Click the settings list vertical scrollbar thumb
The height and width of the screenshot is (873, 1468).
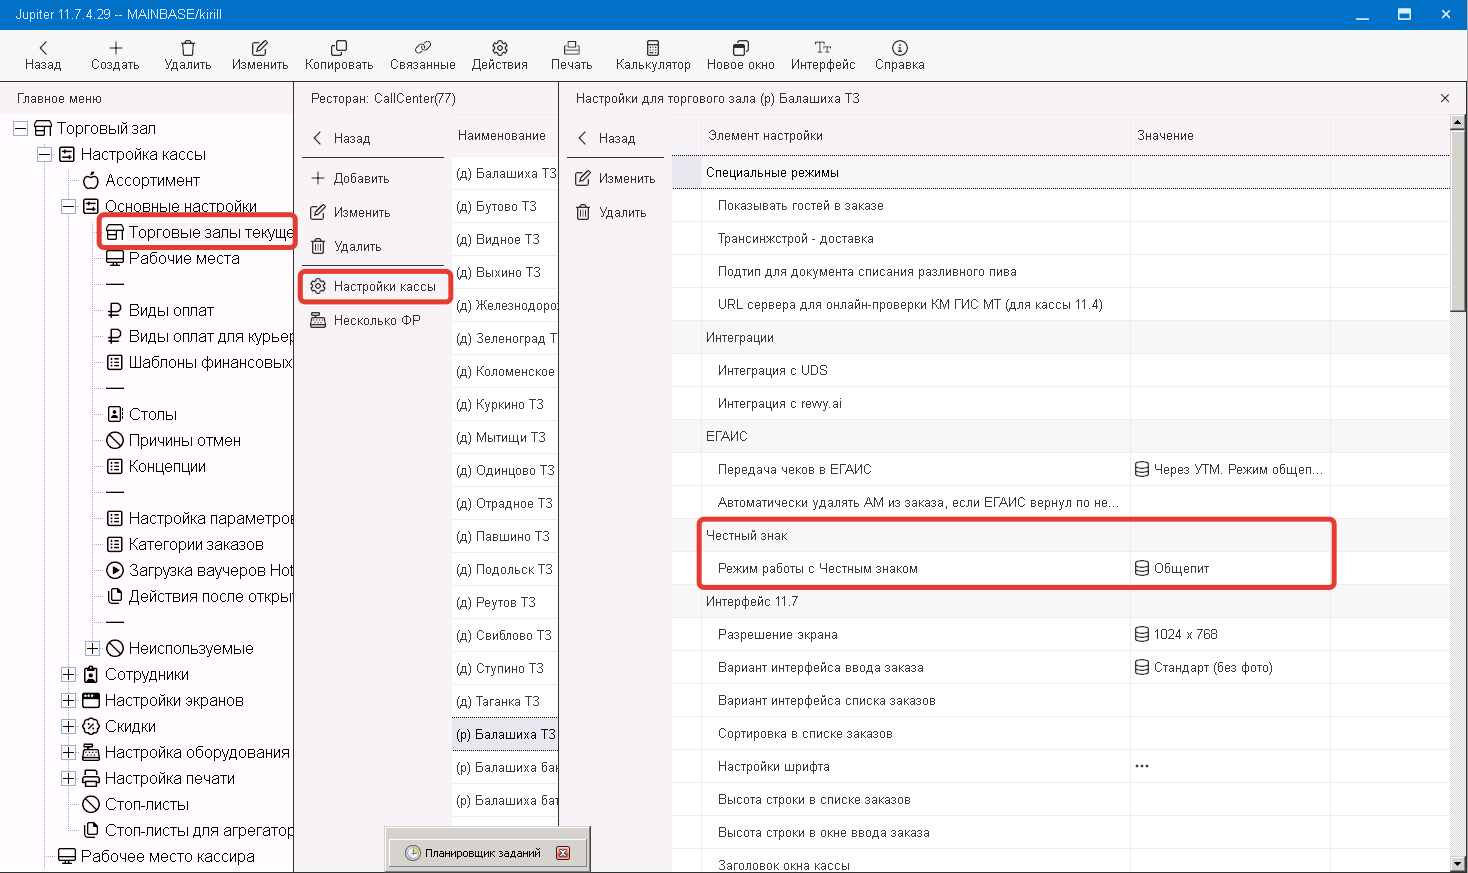coord(1458,222)
